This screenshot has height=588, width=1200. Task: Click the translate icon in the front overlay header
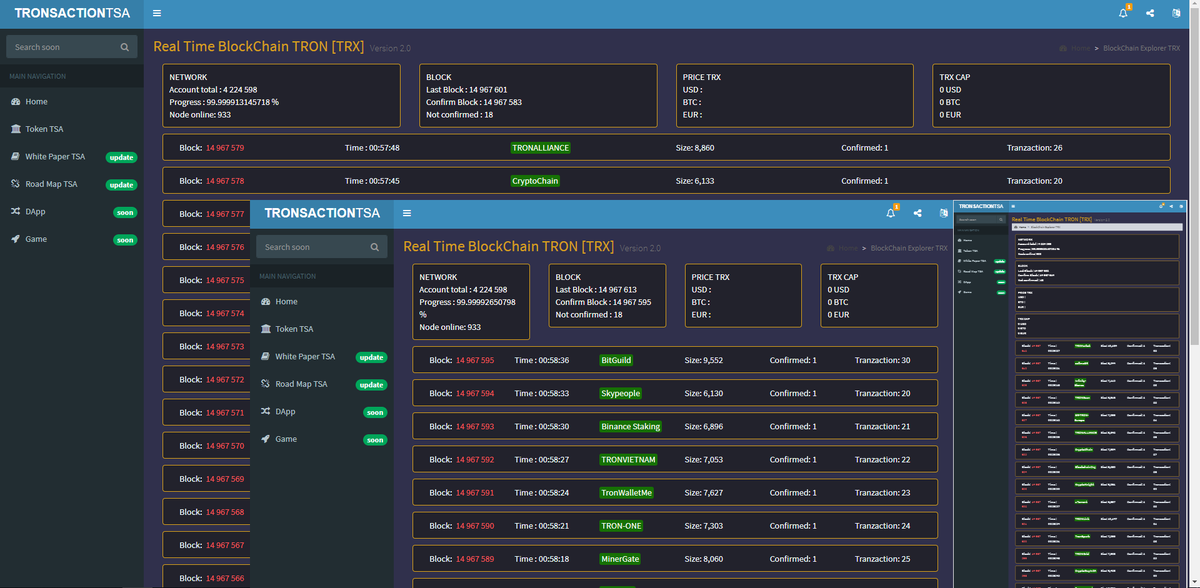tap(943, 213)
